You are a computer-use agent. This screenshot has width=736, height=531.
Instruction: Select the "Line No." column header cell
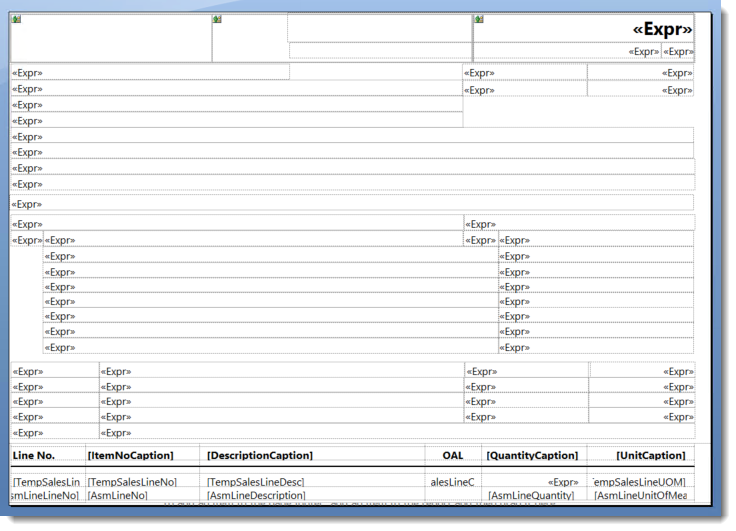[x=48, y=455]
